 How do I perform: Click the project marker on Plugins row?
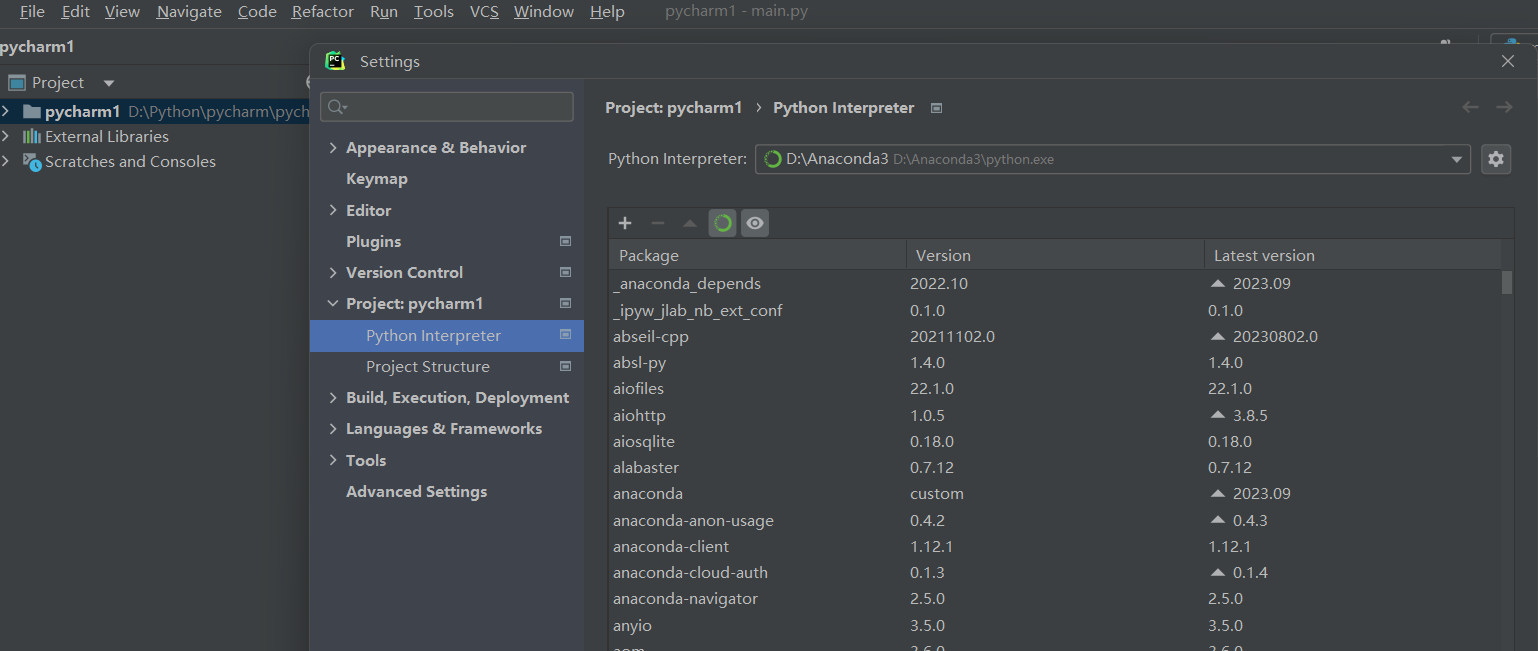[565, 241]
